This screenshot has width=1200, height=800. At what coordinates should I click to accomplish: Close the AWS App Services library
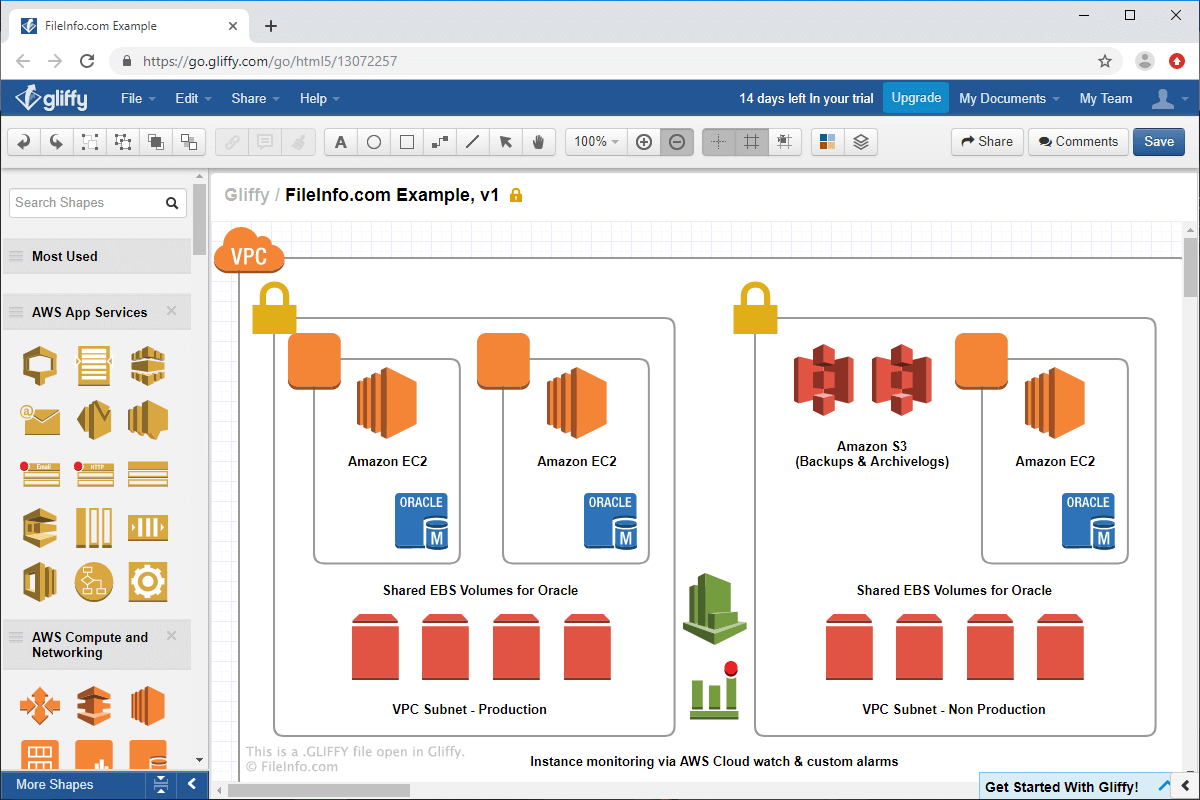171,311
